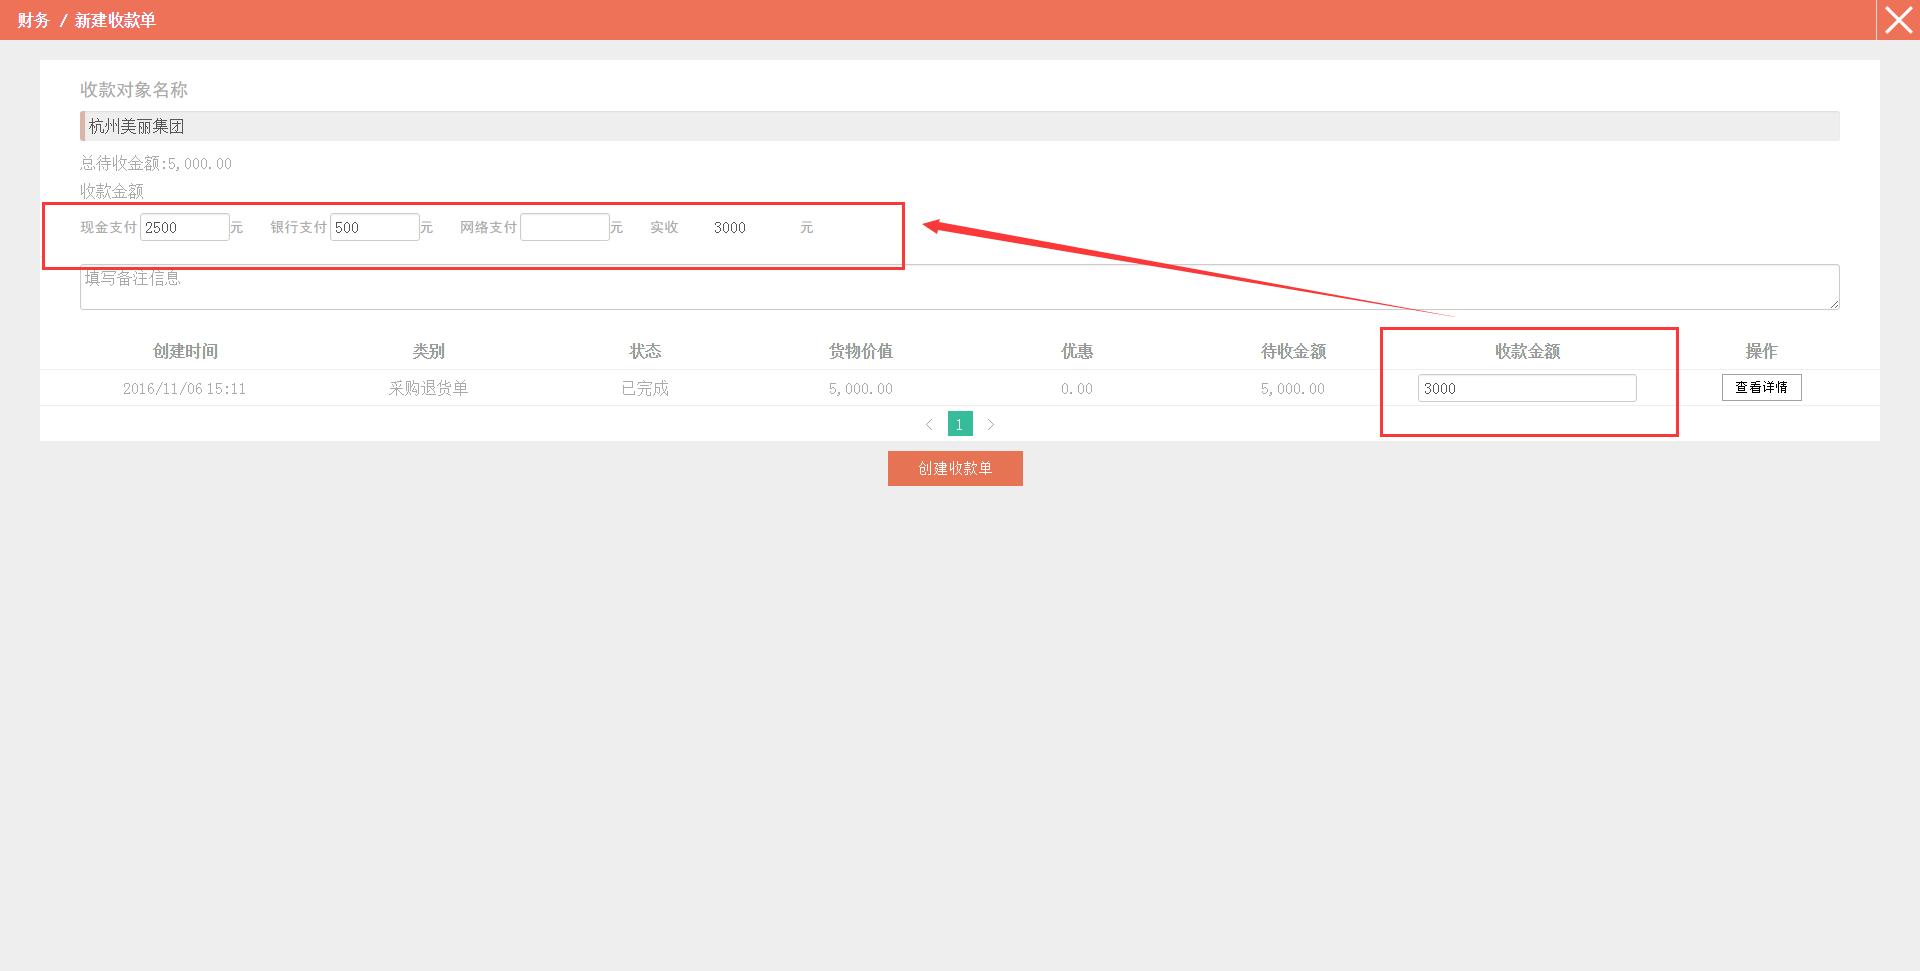Click the 货物价值 column header
This screenshot has height=971, width=1920.
pos(860,351)
